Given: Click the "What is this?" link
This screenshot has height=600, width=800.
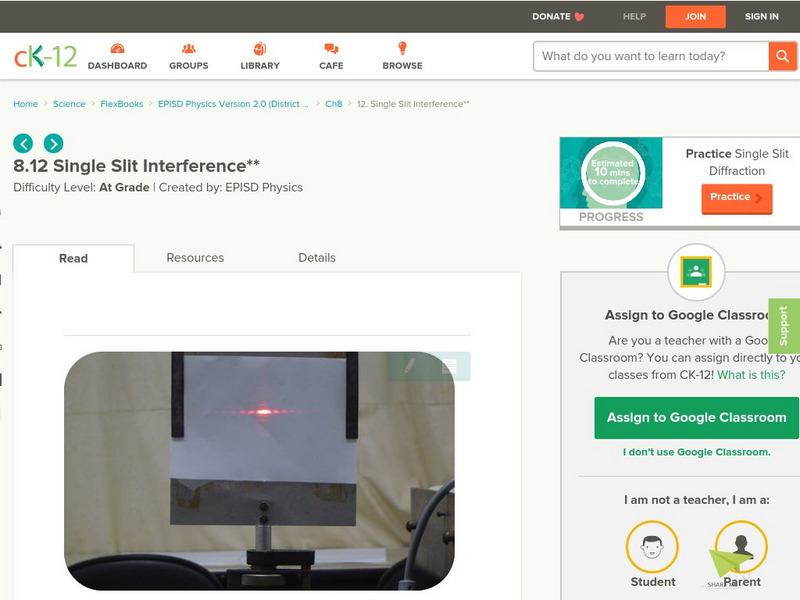Looking at the screenshot, I should point(751,375).
